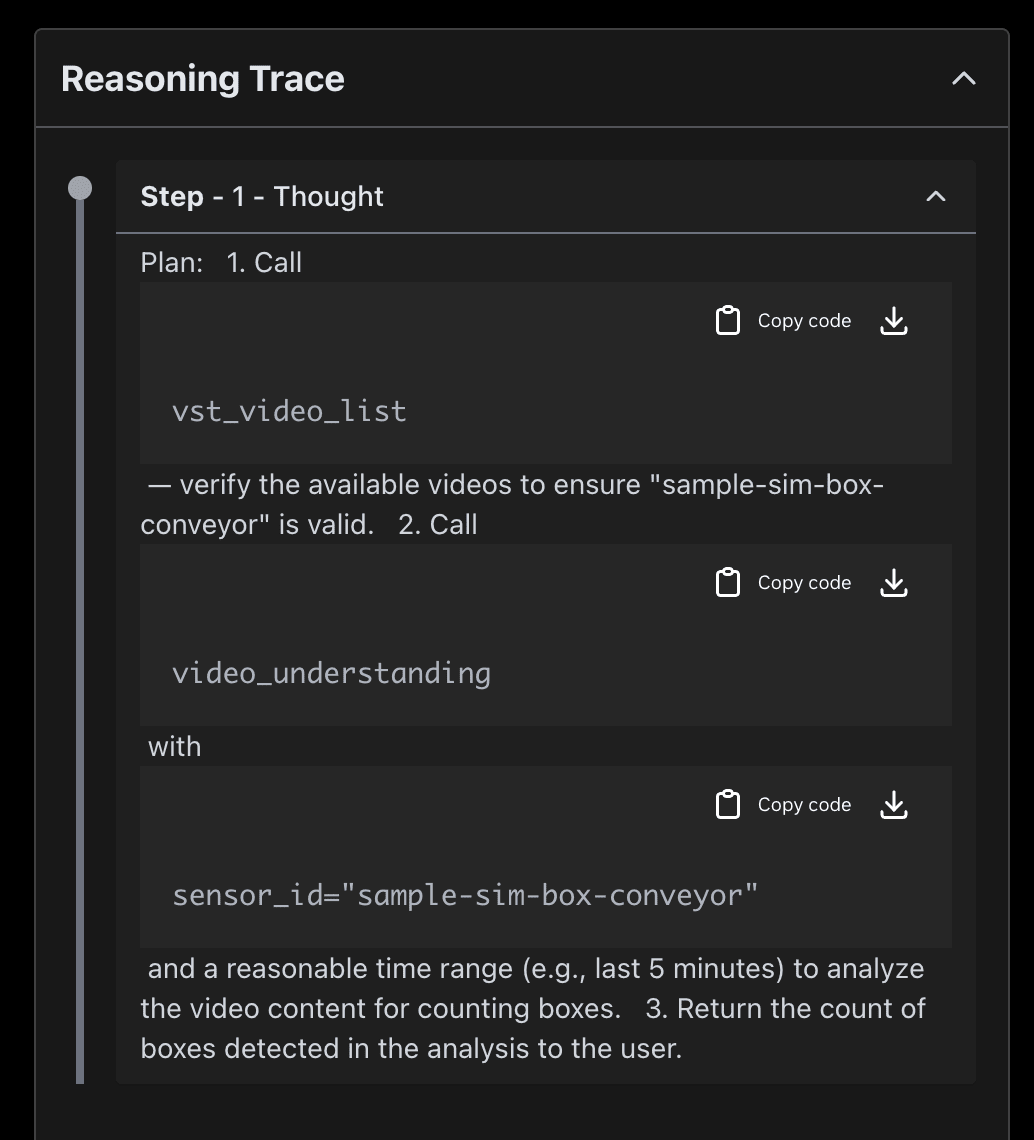Screen dimensions: 1034x1140
Task: Click the vertical timeline bar beside Step 1
Action: pyautogui.click(x=80, y=642)
